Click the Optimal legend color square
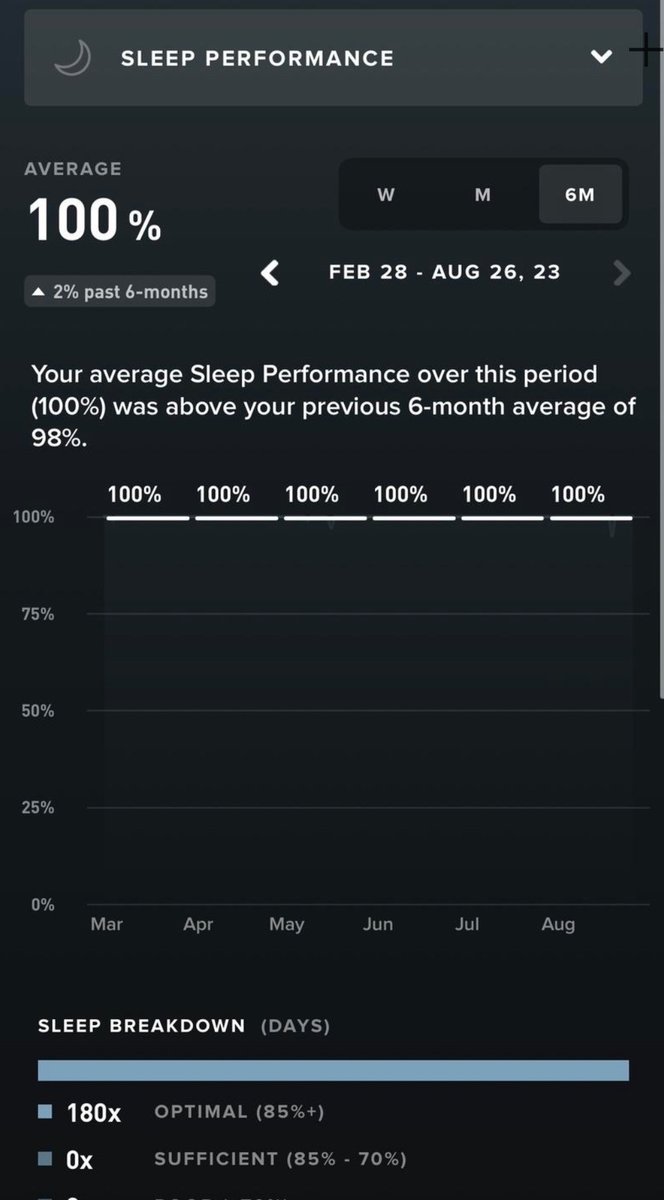Viewport: 664px width, 1200px height. (44, 1111)
